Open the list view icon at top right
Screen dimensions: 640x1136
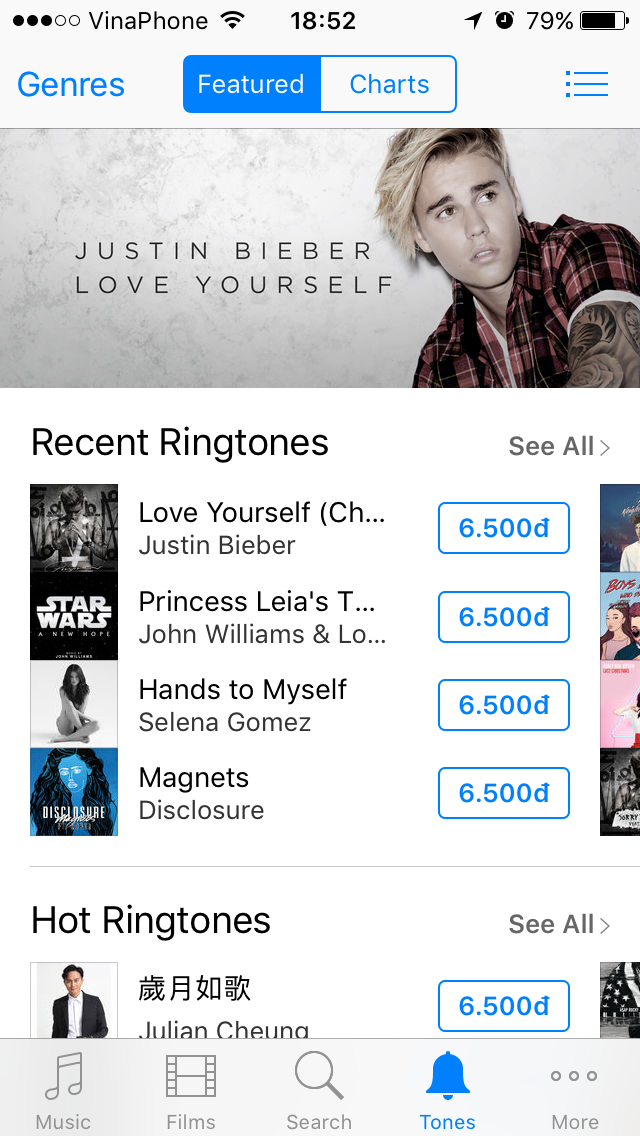pyautogui.click(x=586, y=84)
